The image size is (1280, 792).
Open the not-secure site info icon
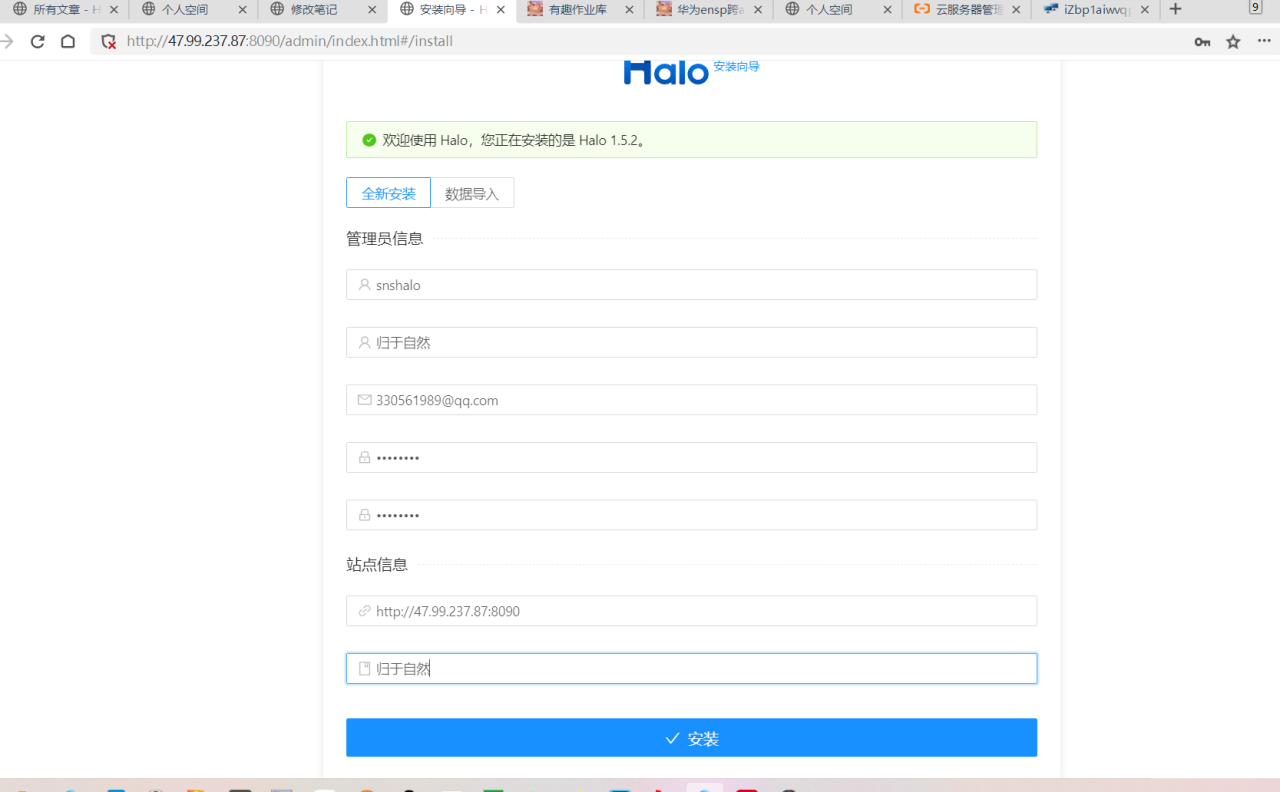point(109,42)
